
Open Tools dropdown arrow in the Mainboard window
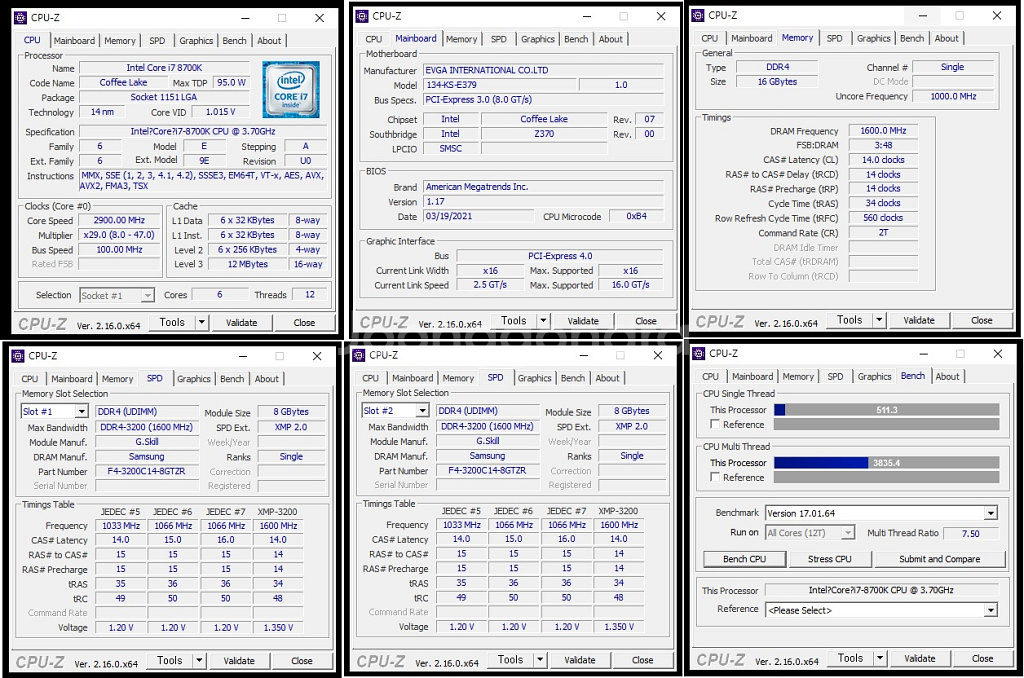click(x=543, y=321)
